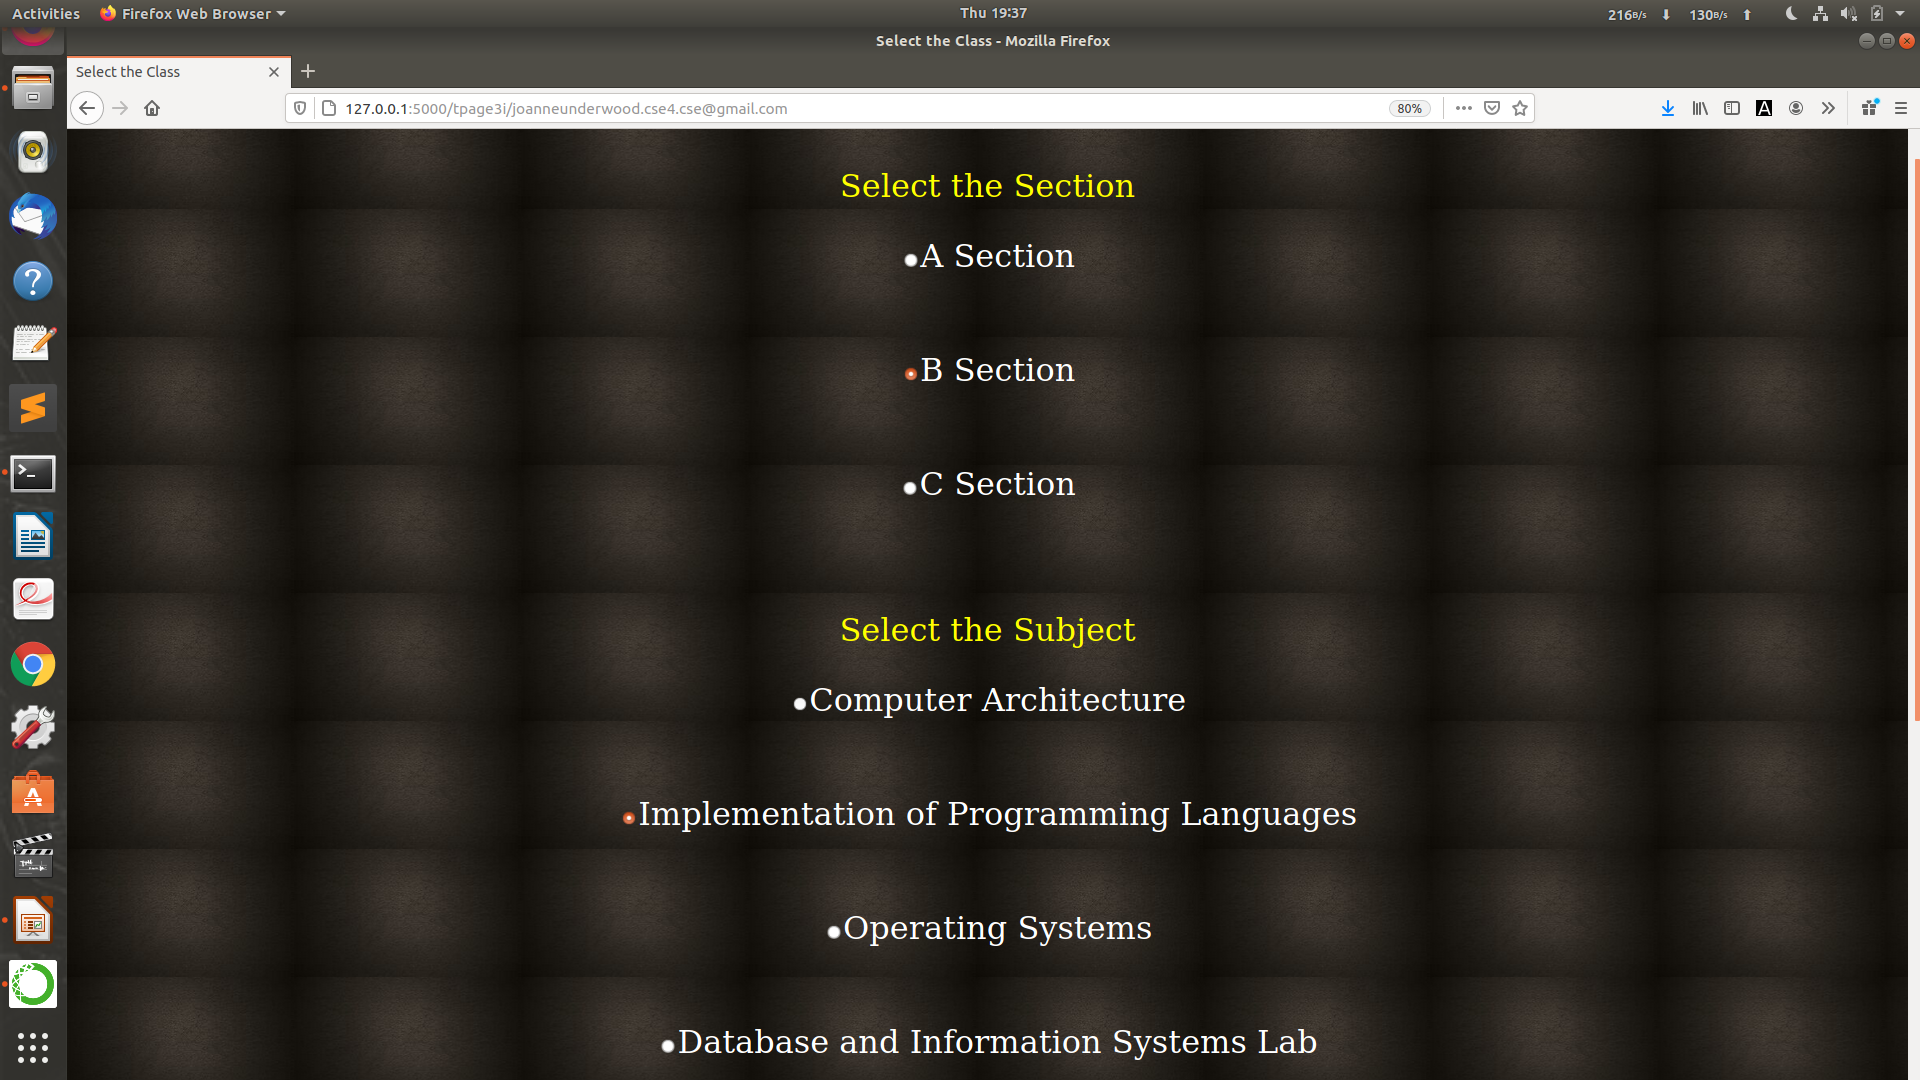The image size is (1920, 1080).
Task: Toggle the sidebar view icon
Action: [1732, 108]
